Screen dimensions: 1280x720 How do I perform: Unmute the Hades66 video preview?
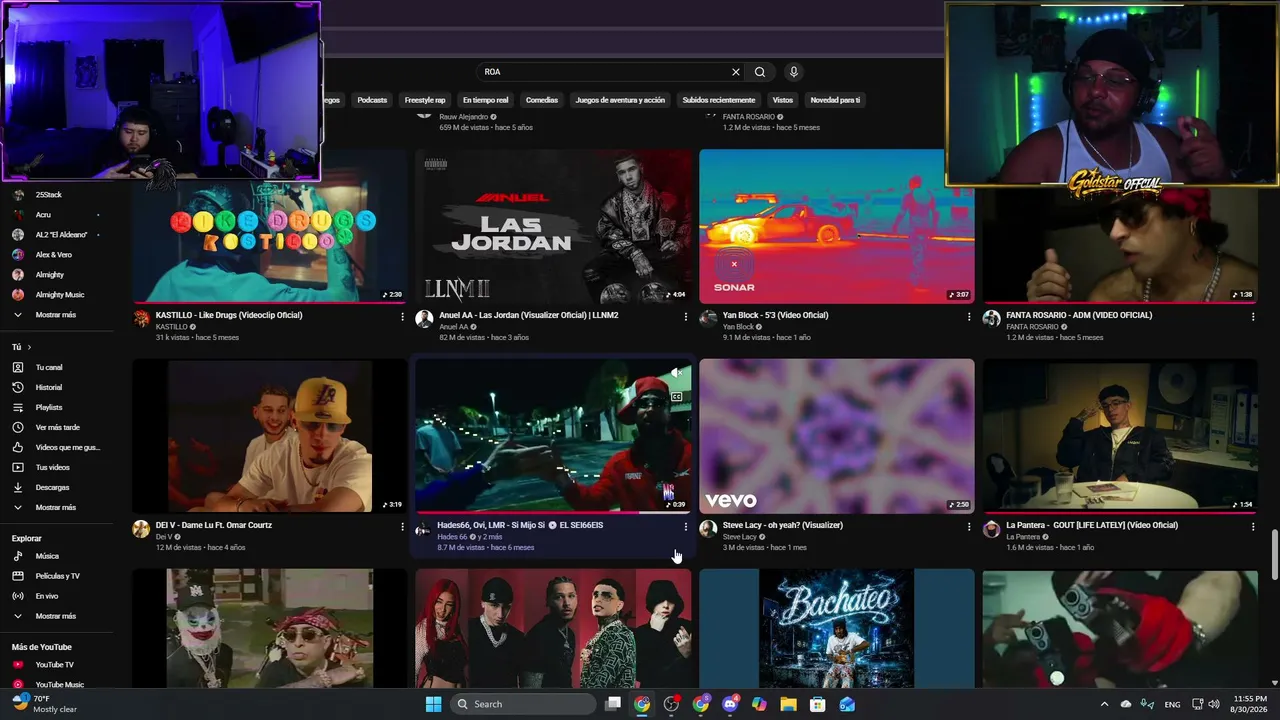click(x=677, y=373)
